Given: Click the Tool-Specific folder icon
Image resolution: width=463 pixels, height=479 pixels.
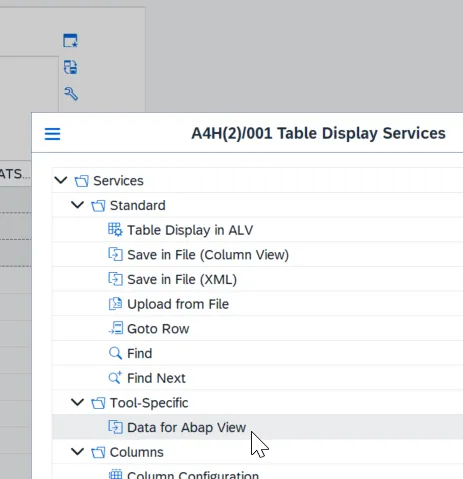Looking at the screenshot, I should click(x=98, y=403).
